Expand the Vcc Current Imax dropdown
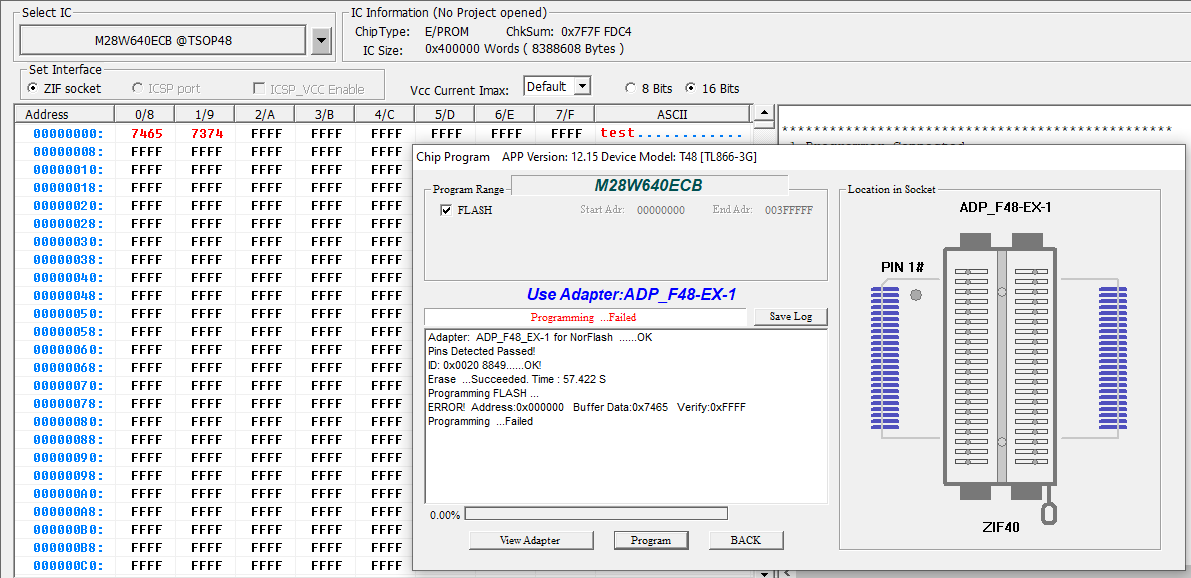The height and width of the screenshot is (578, 1191). click(581, 87)
